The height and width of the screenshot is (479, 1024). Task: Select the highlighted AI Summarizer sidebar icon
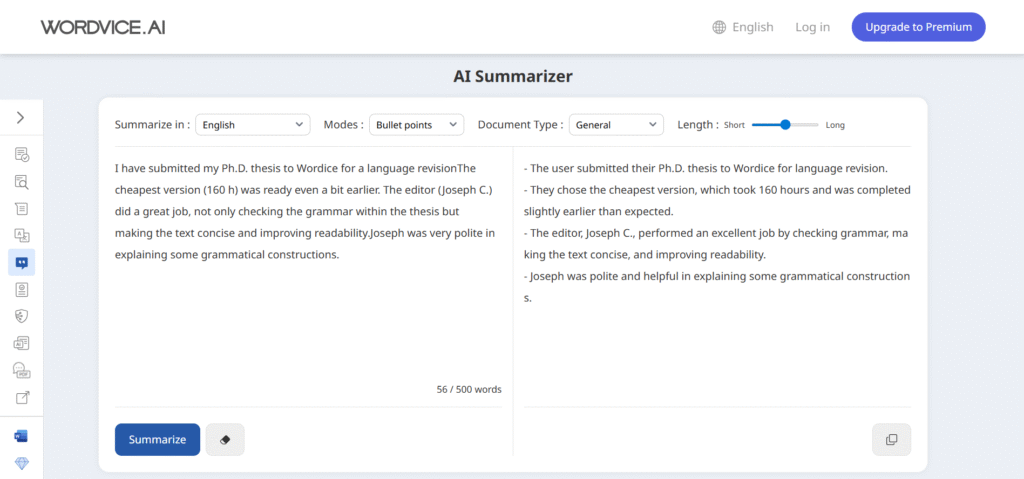click(x=22, y=263)
